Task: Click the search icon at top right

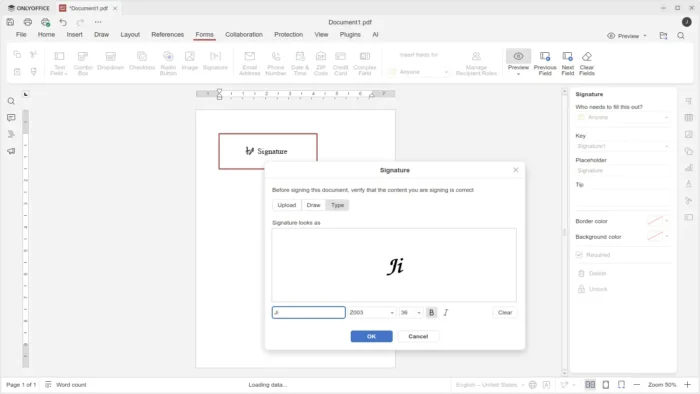Action: point(681,36)
